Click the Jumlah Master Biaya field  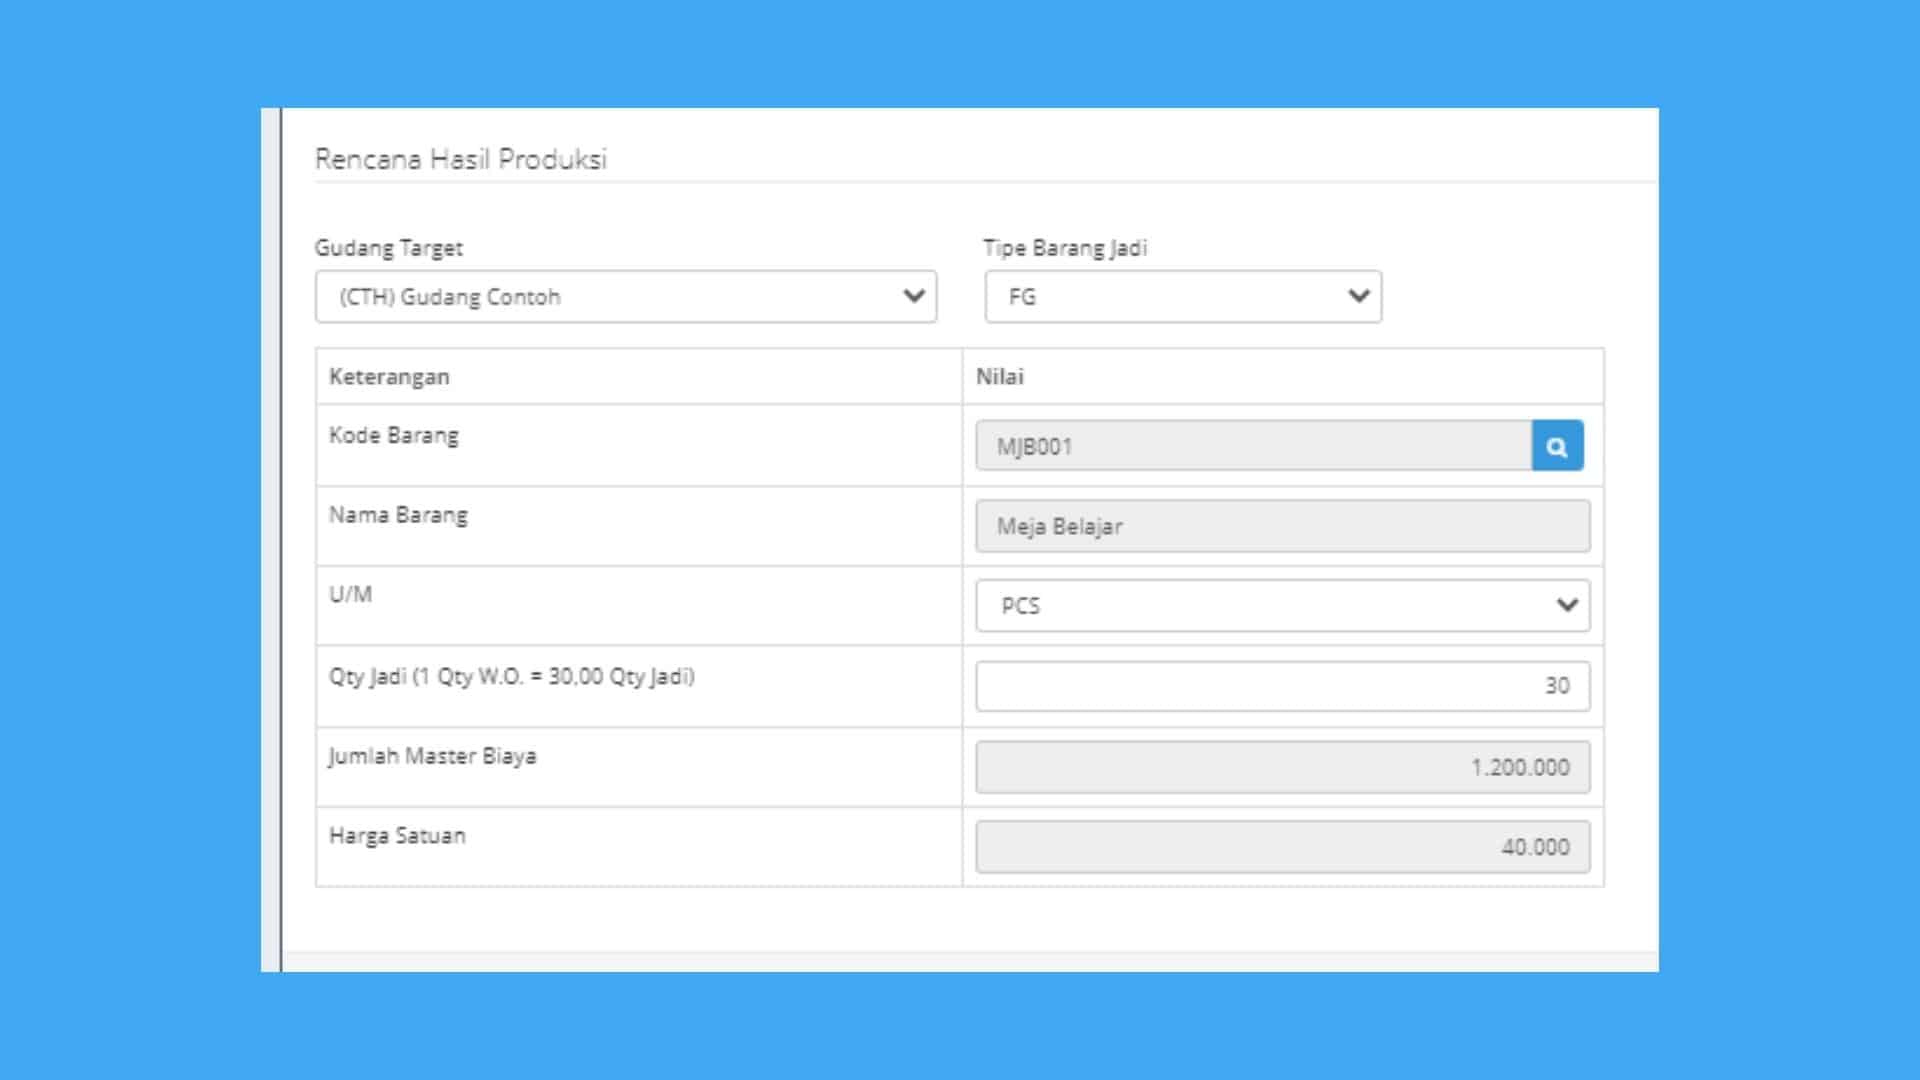click(1282, 767)
